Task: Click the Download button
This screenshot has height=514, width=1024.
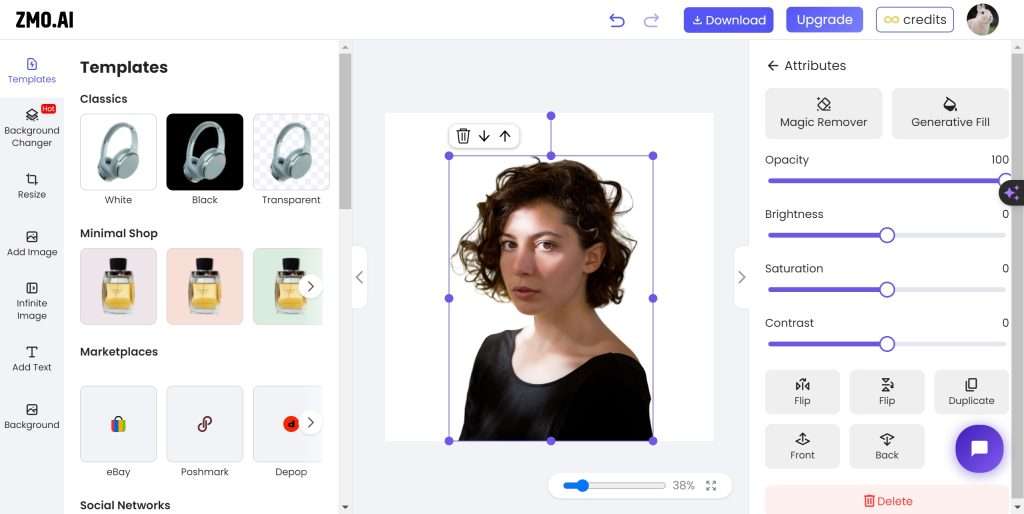Action: [x=728, y=20]
